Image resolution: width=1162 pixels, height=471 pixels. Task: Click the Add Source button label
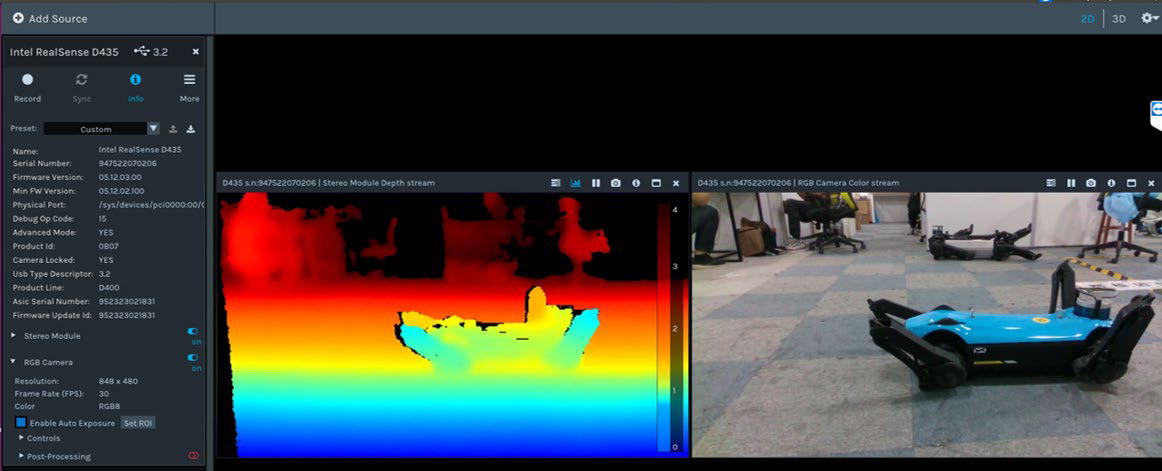click(58, 19)
